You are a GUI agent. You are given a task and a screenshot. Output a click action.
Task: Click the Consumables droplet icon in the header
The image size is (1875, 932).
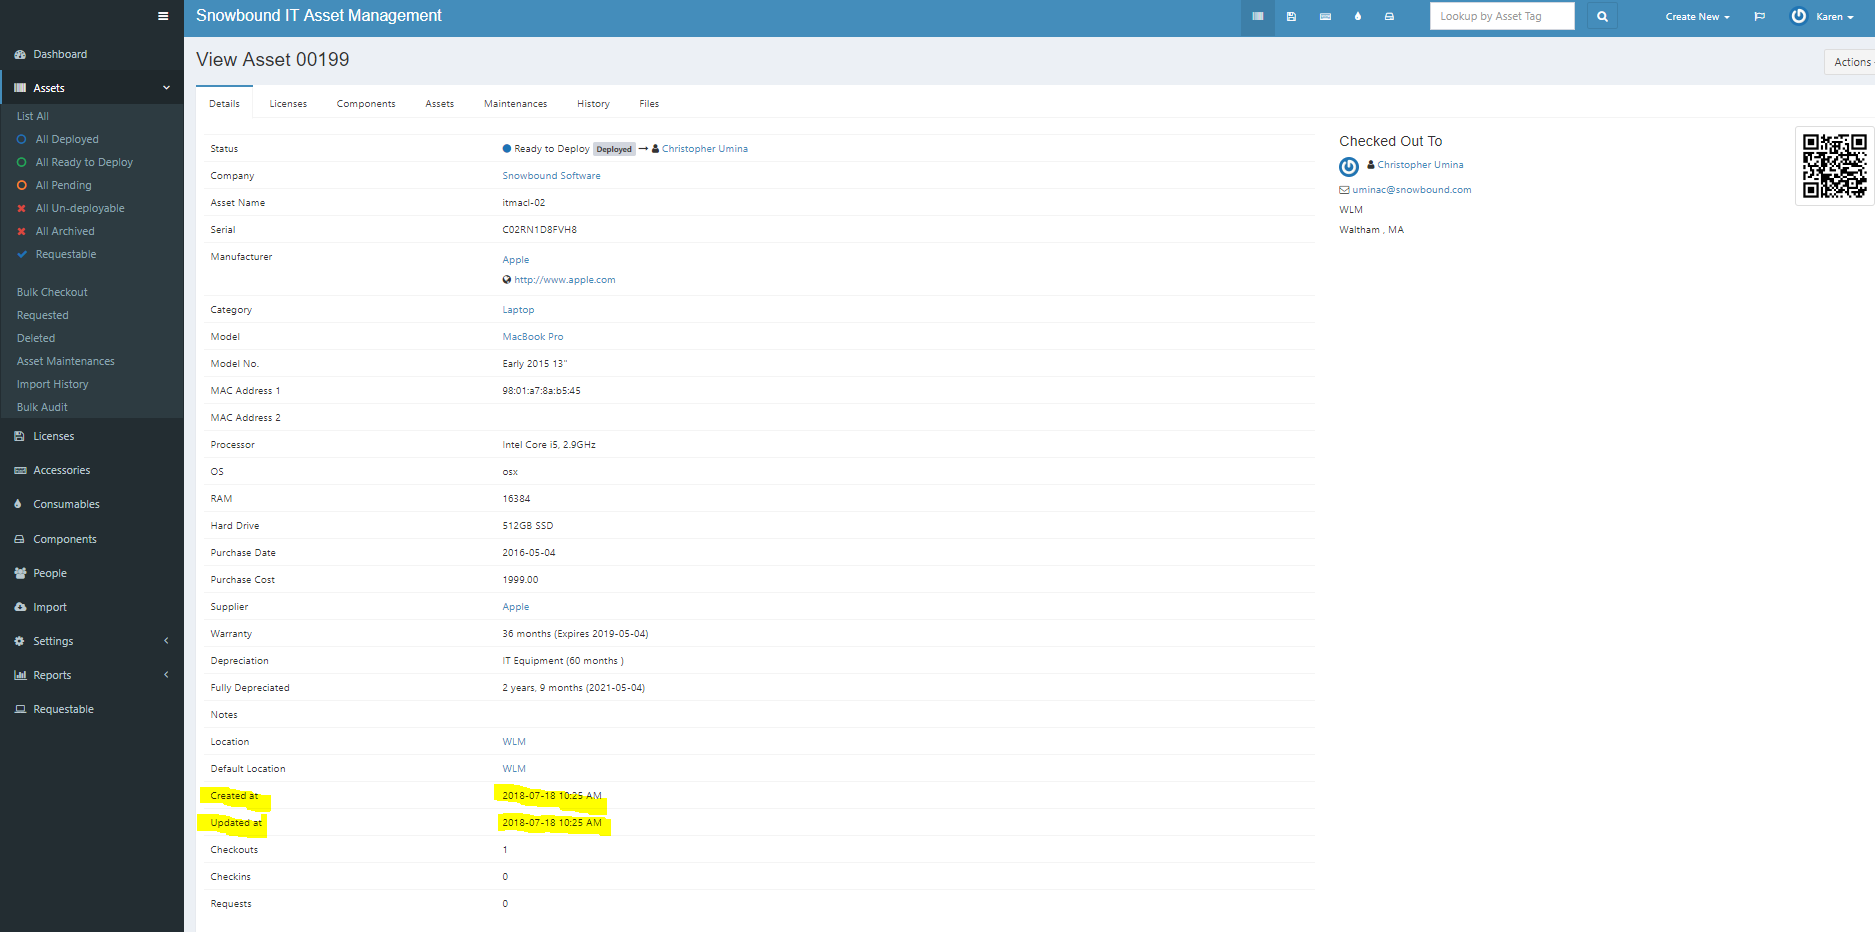click(x=1357, y=16)
